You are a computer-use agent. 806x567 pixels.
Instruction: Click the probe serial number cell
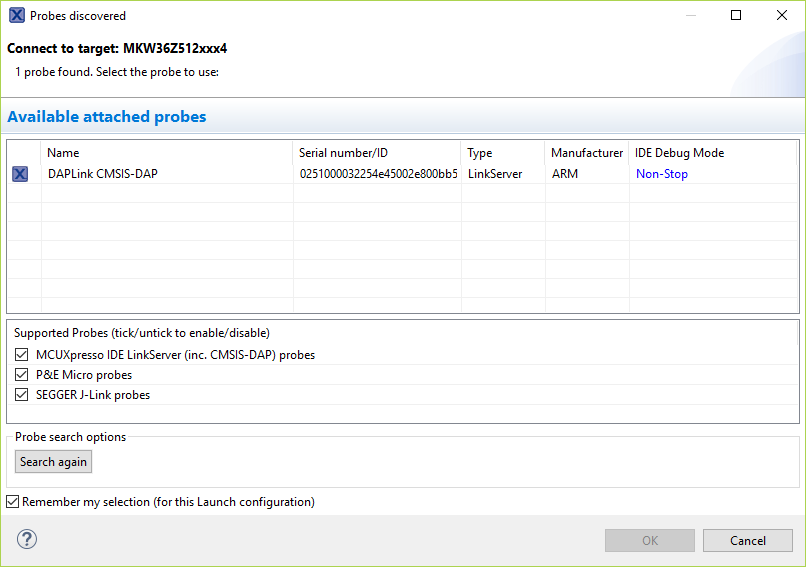pyautogui.click(x=378, y=174)
